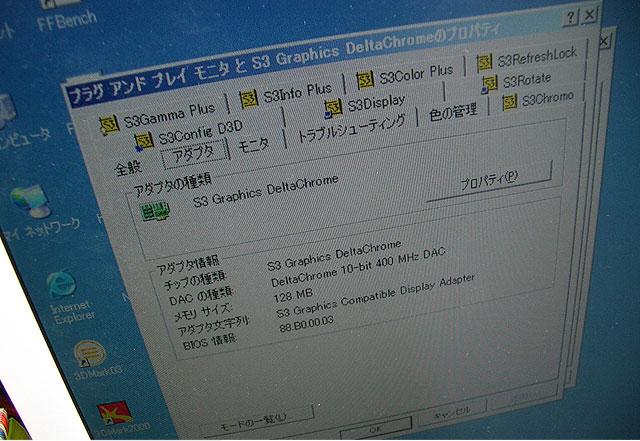Close the DeltaChrome properties dialog
Viewport: 640px width, 441px height.
pyautogui.click(x=589, y=15)
